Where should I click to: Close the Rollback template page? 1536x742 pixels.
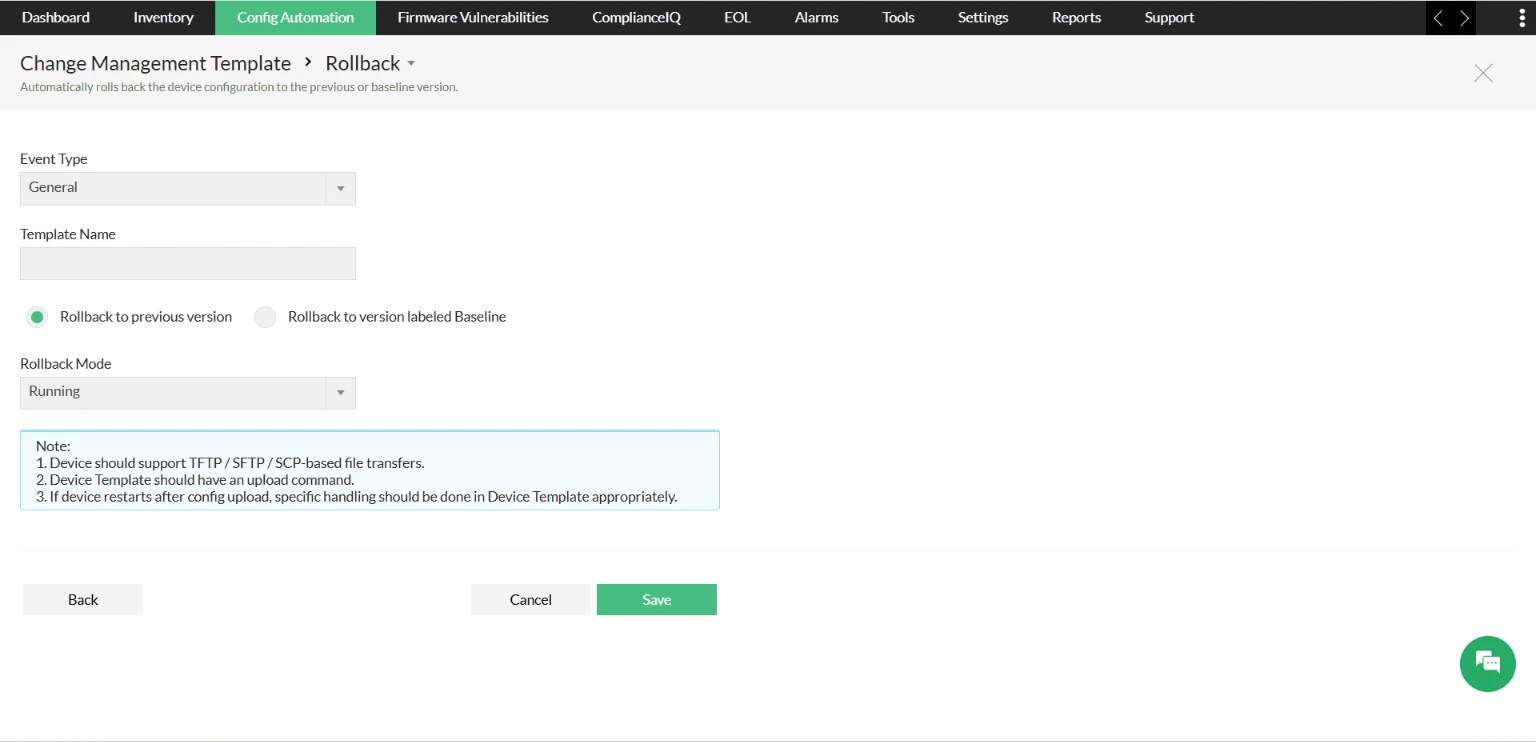(1483, 73)
